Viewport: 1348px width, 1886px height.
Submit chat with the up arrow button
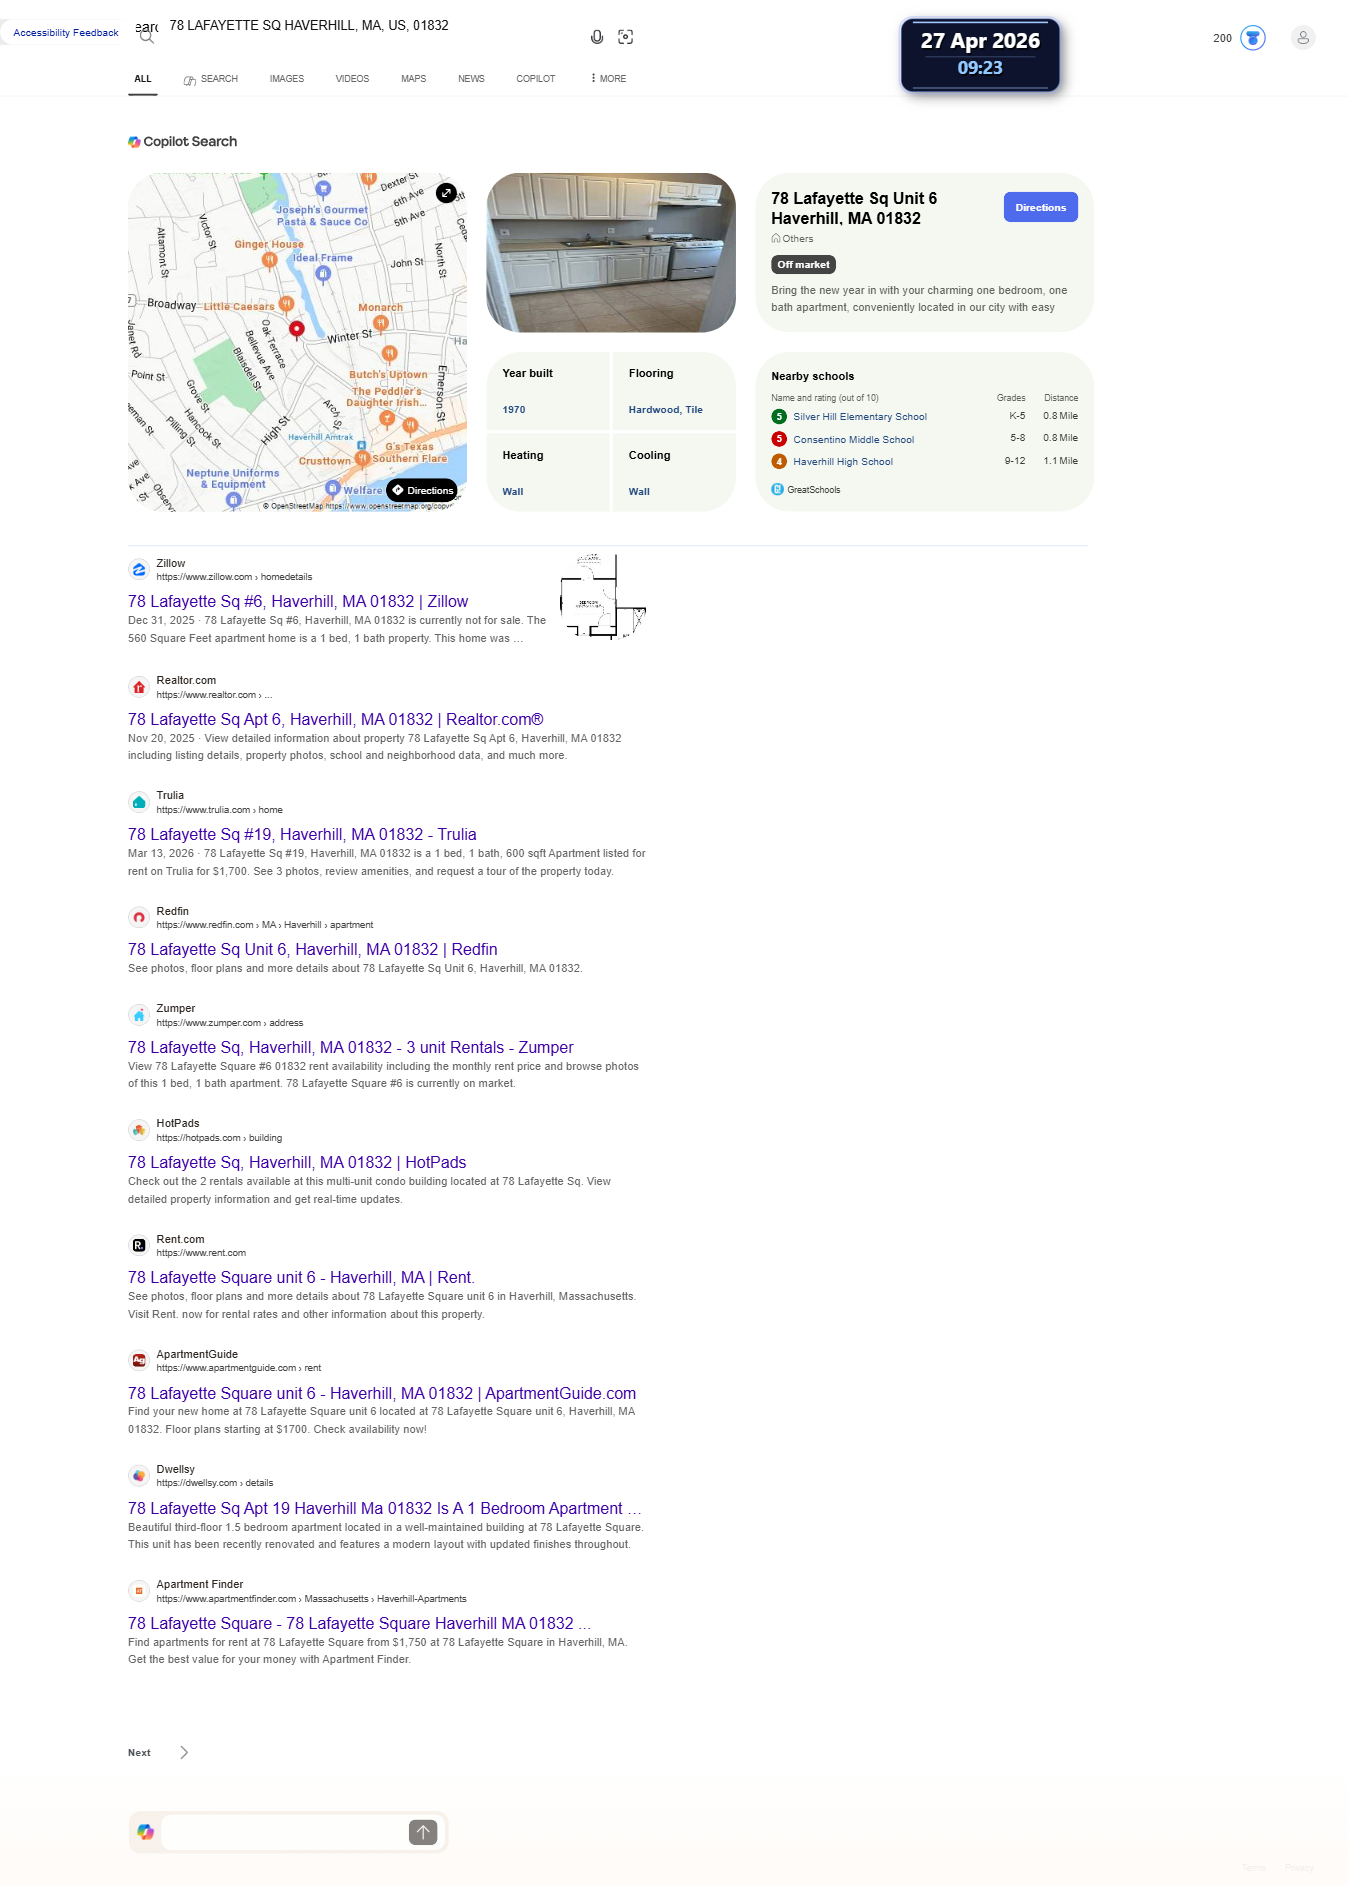click(x=423, y=1832)
